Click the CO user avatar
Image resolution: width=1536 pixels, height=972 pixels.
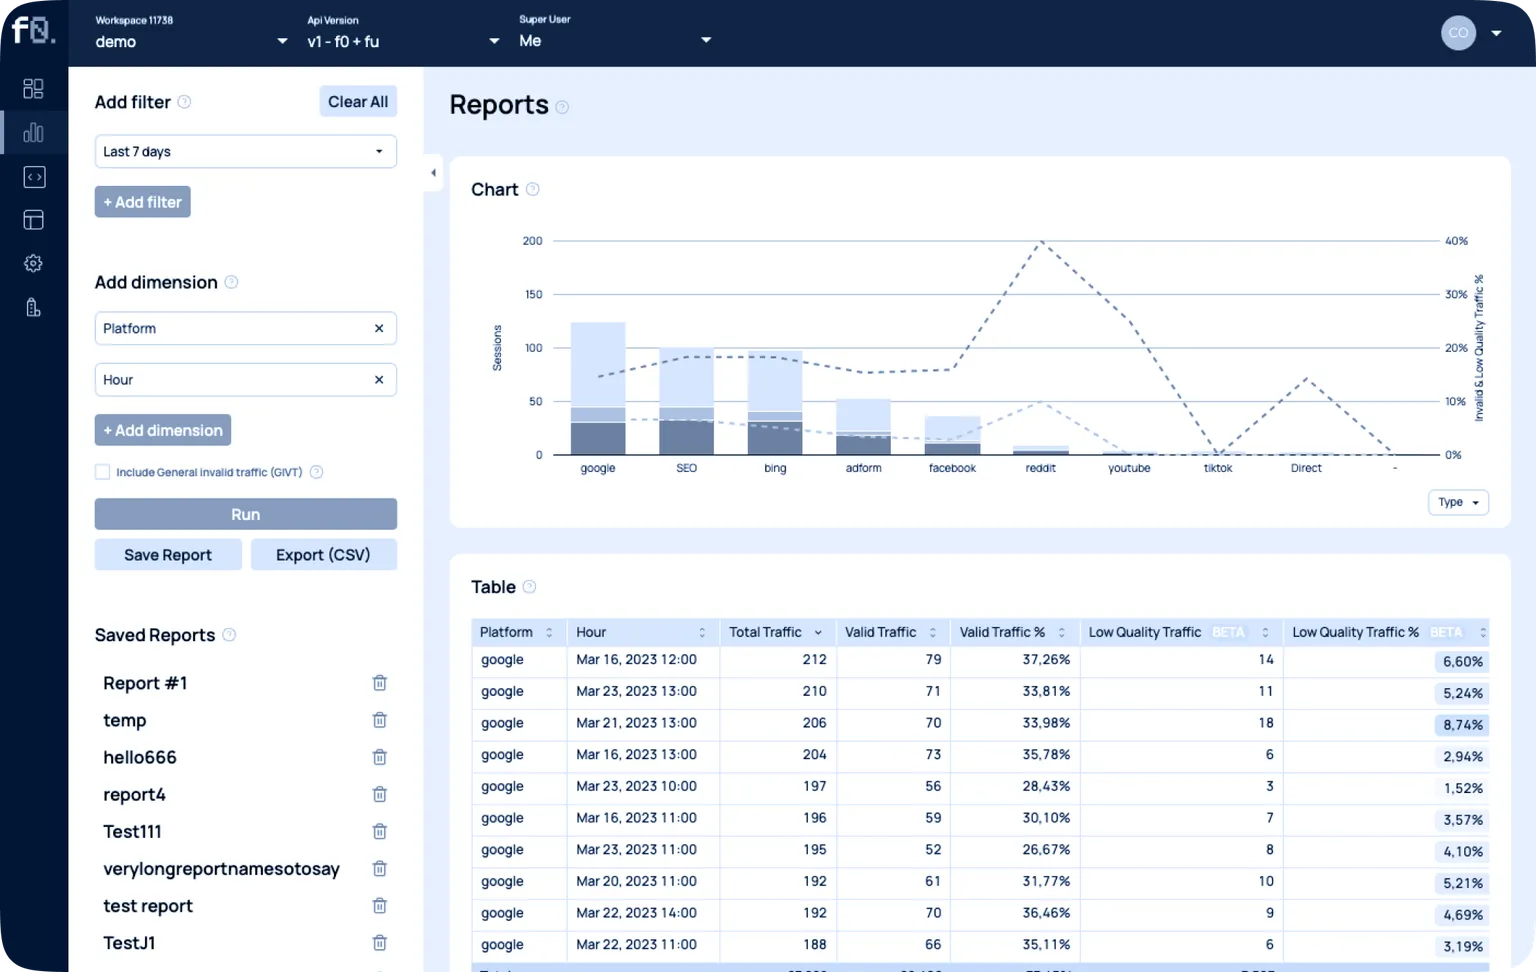1458,33
